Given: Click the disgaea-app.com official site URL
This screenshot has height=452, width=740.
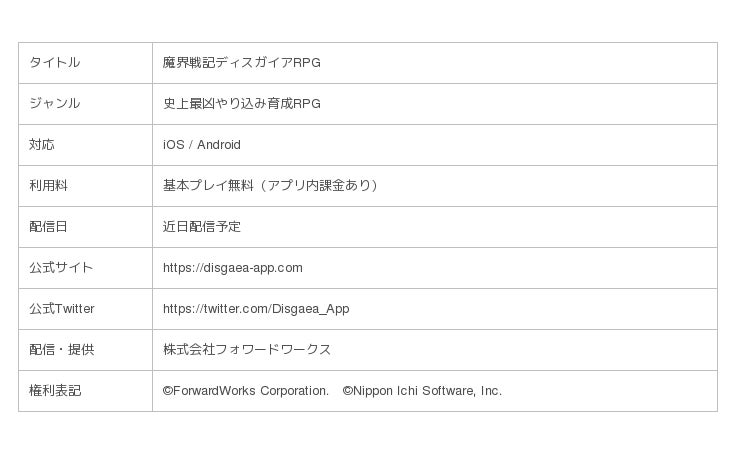Looking at the screenshot, I should 233,268.
